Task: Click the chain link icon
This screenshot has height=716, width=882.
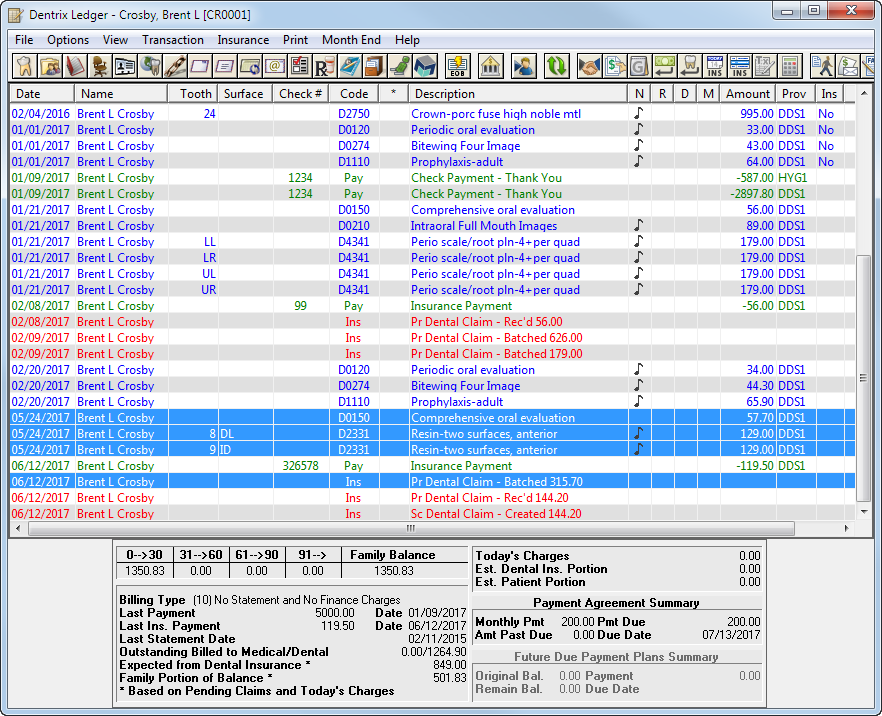Action: [175, 66]
